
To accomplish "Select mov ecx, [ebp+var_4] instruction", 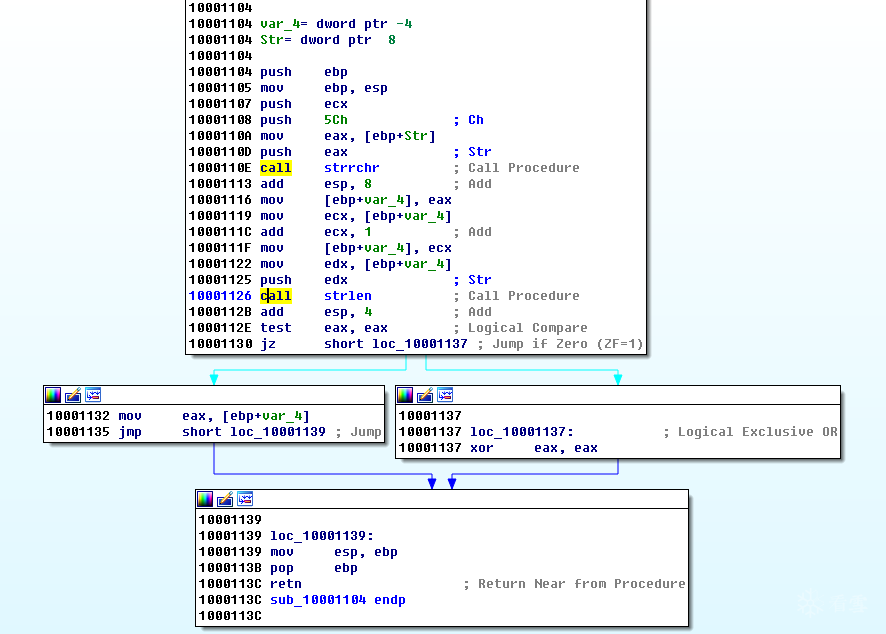I will pos(355,216).
